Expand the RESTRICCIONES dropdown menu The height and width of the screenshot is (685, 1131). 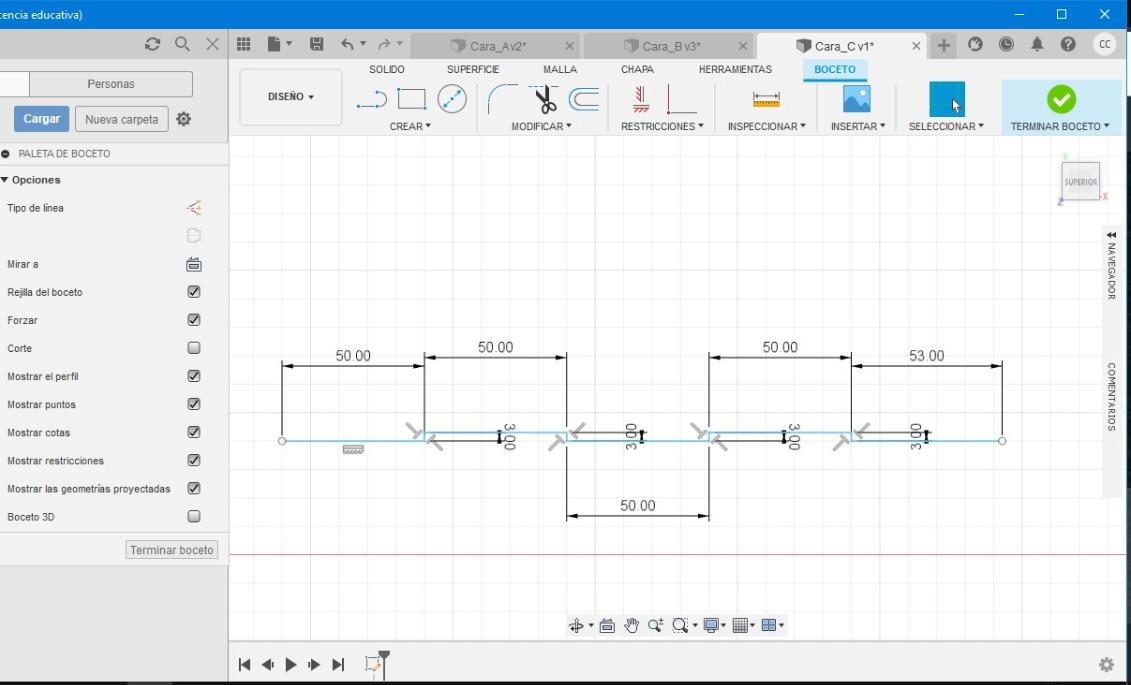pyautogui.click(x=662, y=126)
